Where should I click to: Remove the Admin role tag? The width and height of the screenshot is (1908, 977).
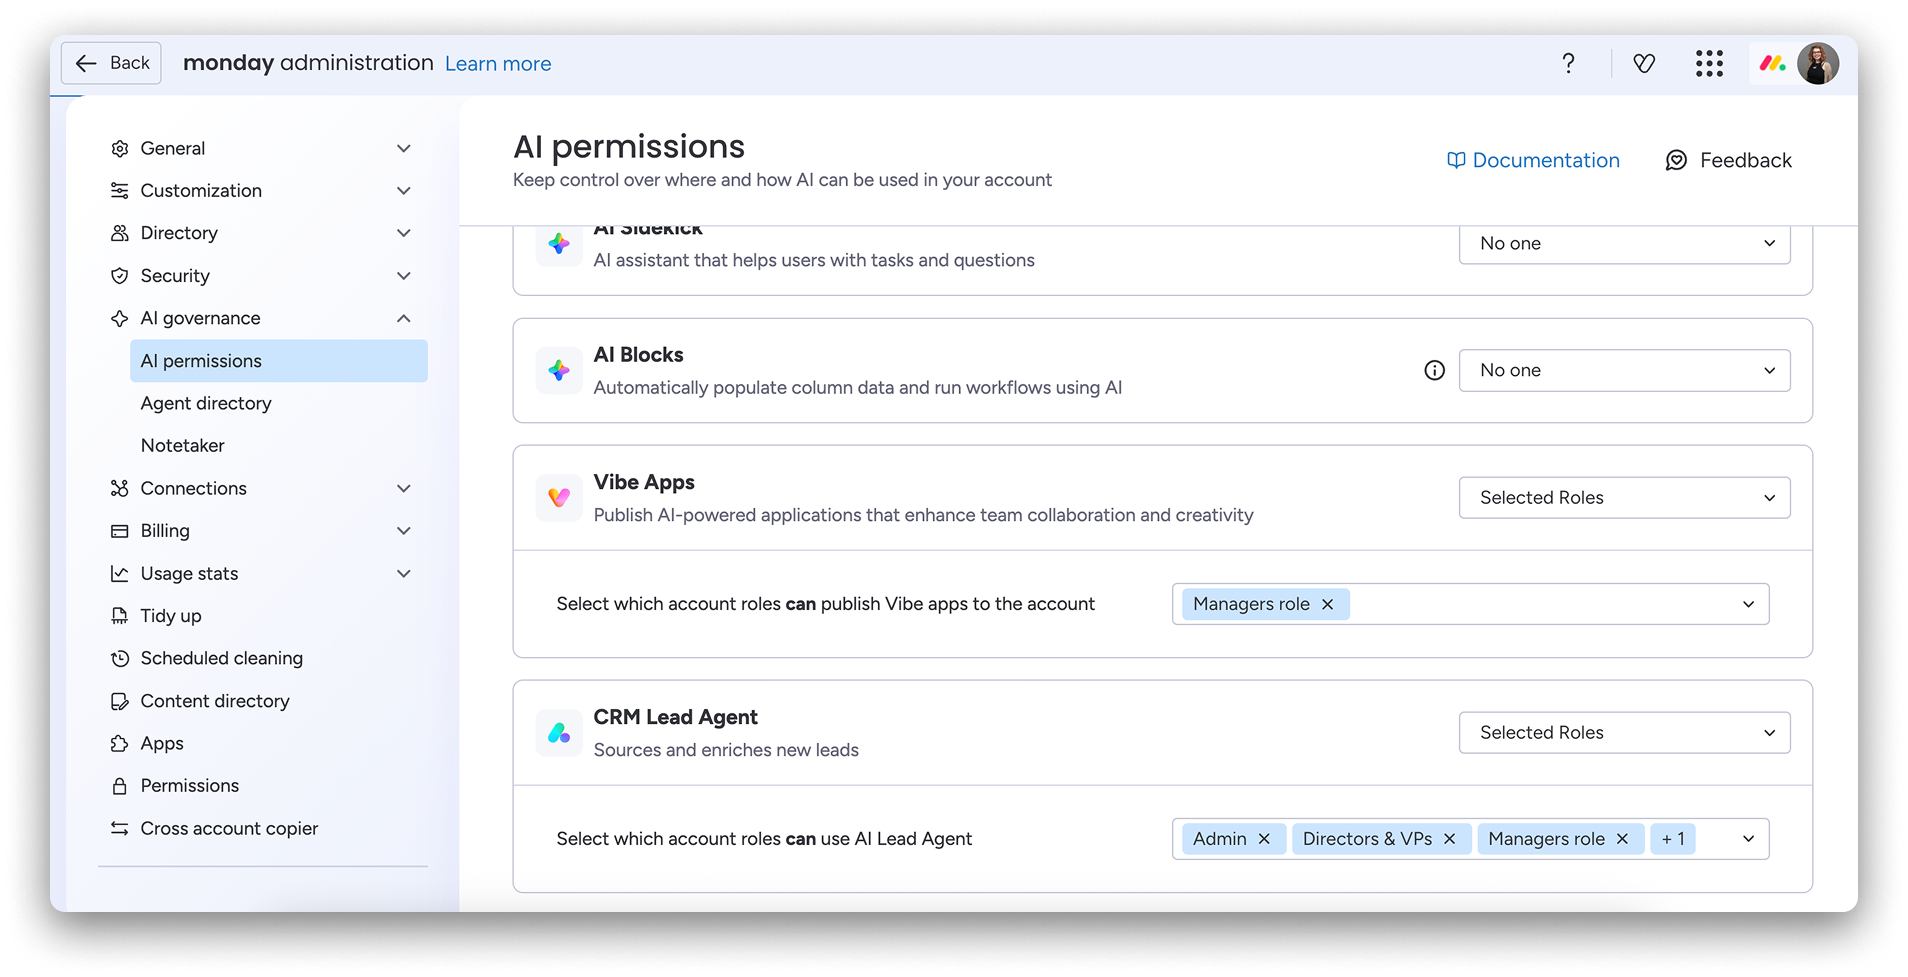[x=1264, y=839]
